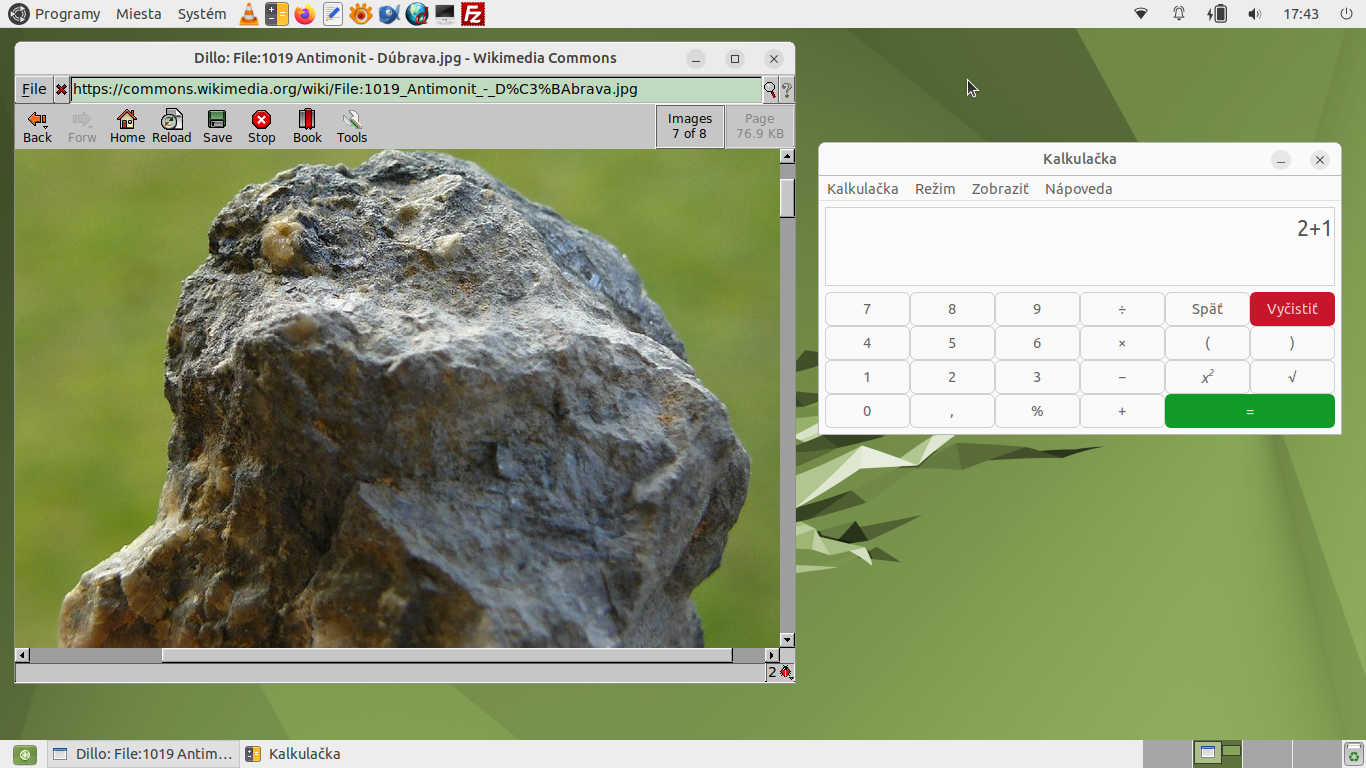Click Dillo vertical scrollbar up arrow
The width and height of the screenshot is (1366, 768).
787,156
